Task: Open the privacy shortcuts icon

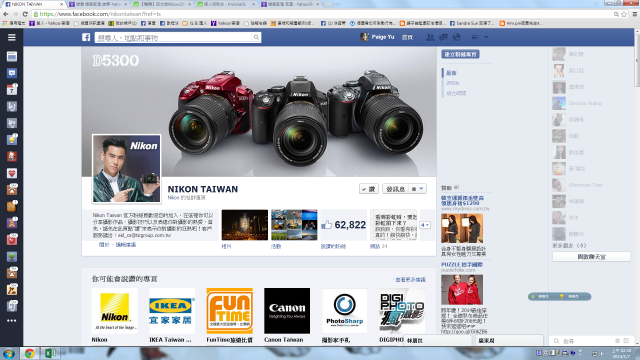Action: tap(475, 37)
